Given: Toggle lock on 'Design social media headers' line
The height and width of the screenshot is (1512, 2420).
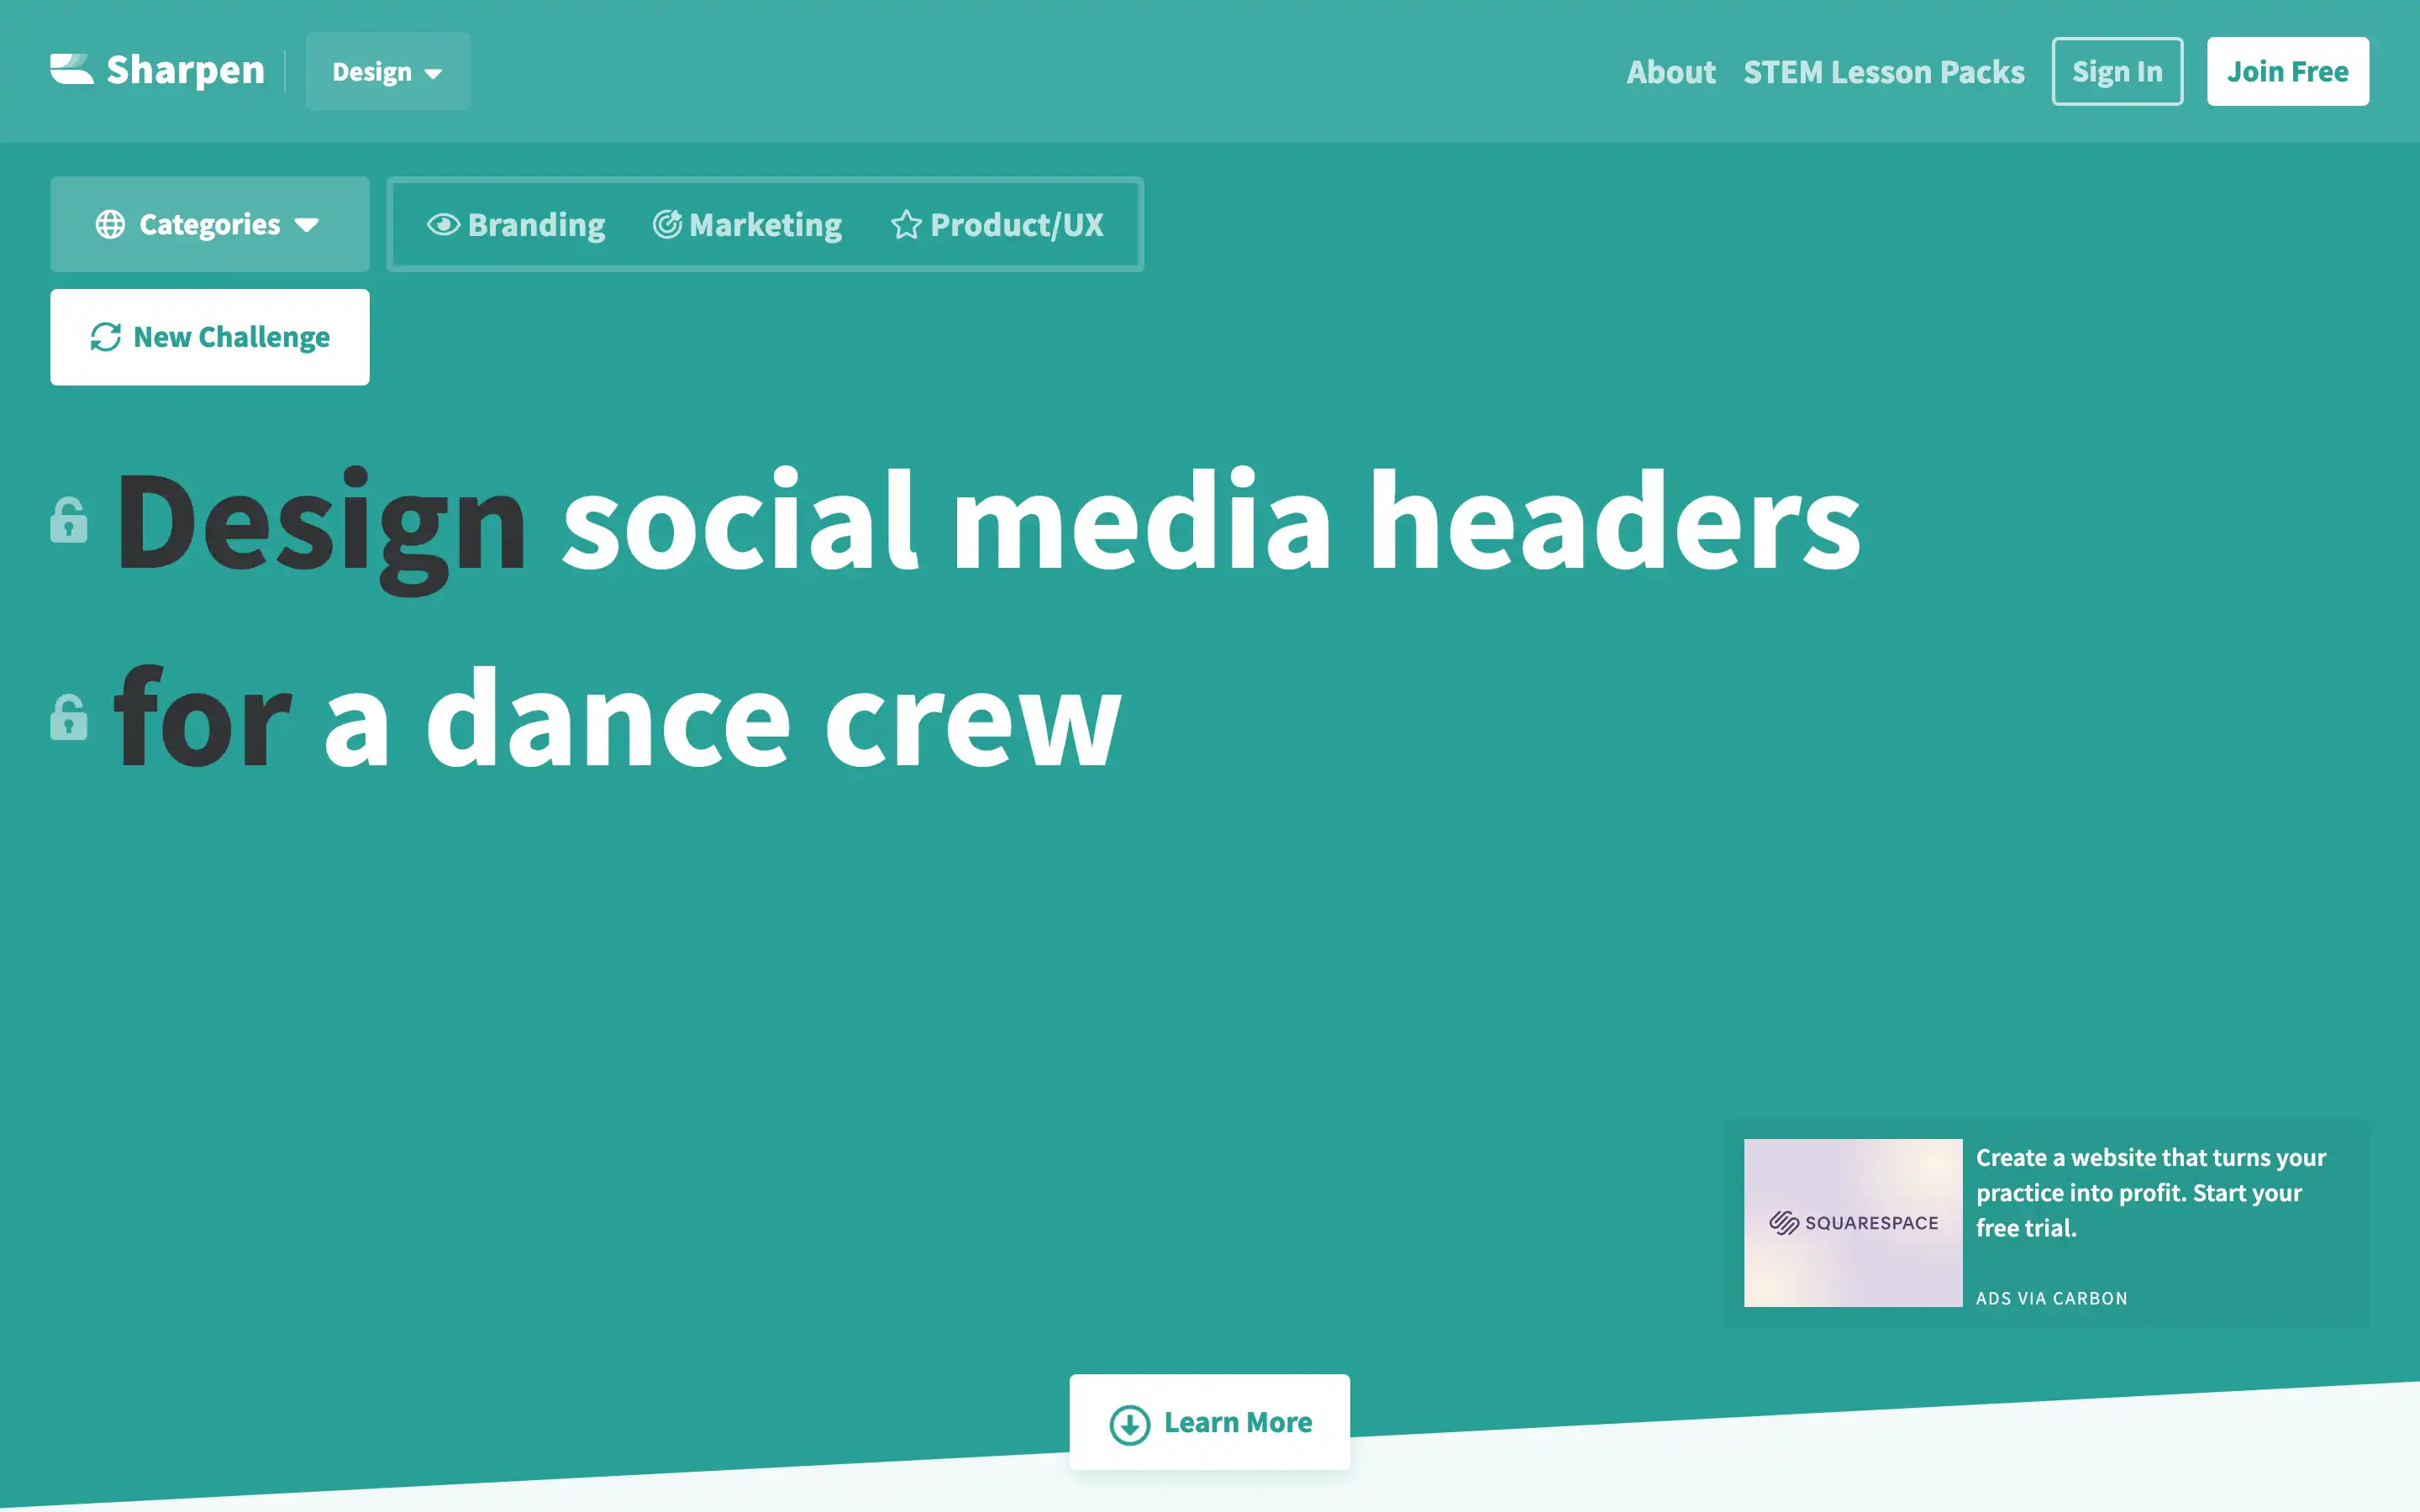Looking at the screenshot, I should pyautogui.click(x=69, y=520).
